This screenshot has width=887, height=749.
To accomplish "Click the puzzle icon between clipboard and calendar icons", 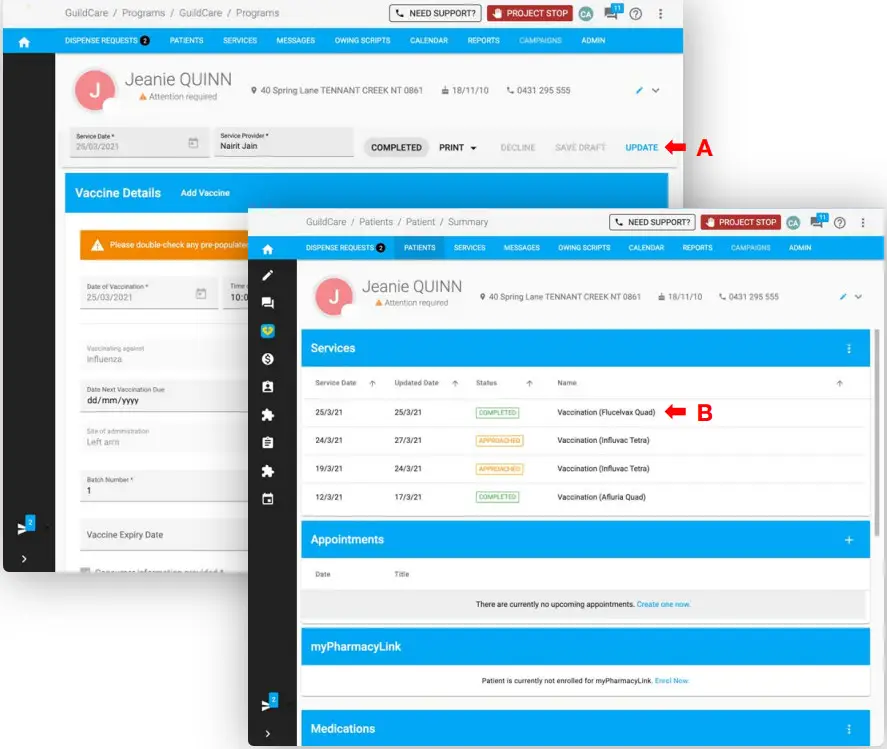I will pyautogui.click(x=268, y=471).
